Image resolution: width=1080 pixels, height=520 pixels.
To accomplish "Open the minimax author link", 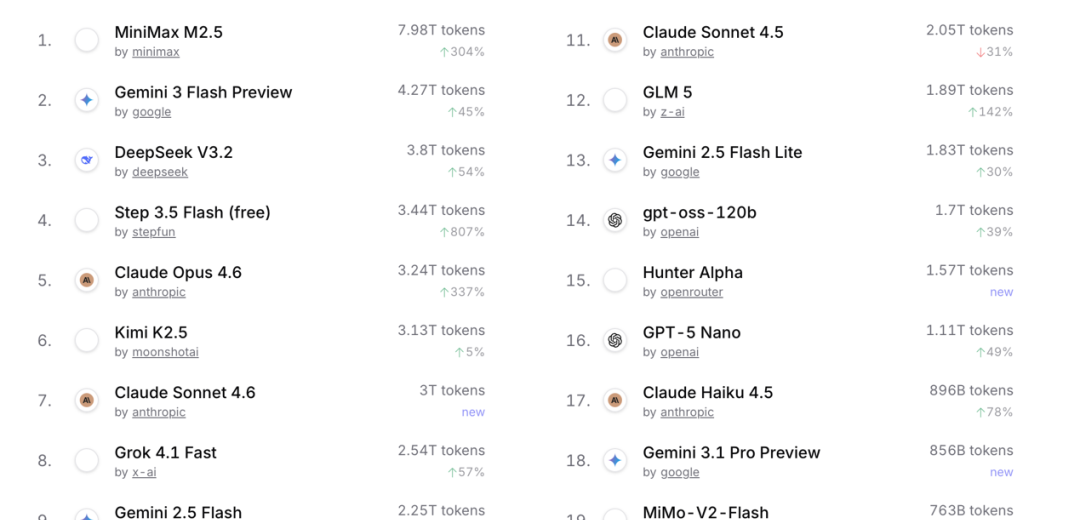I will (x=155, y=52).
